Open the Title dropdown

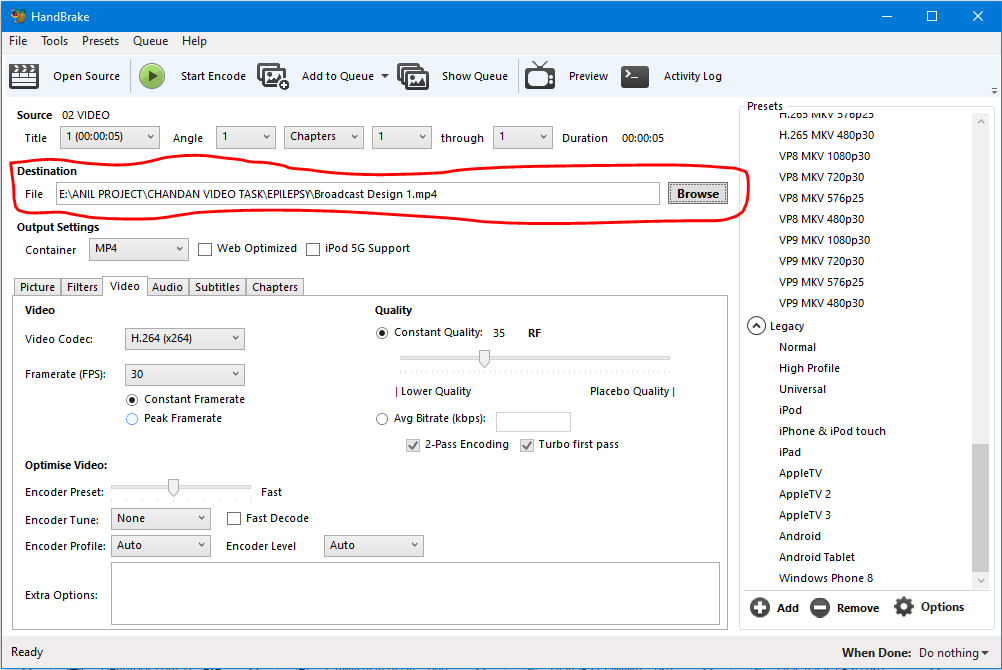click(110, 137)
